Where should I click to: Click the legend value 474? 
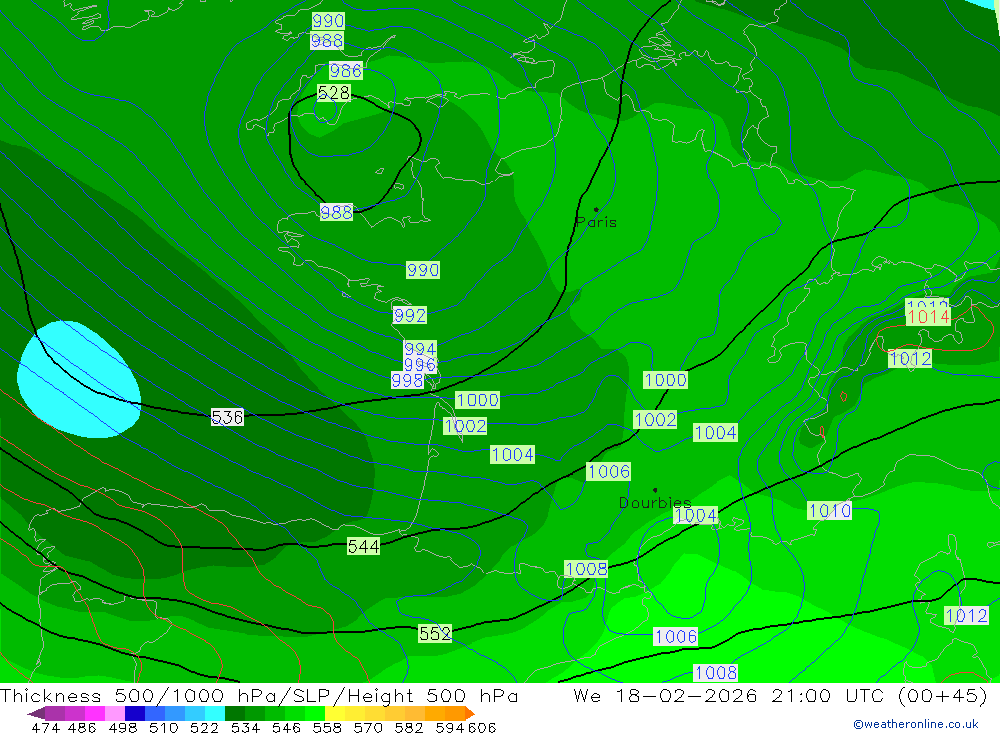[x=45, y=727]
